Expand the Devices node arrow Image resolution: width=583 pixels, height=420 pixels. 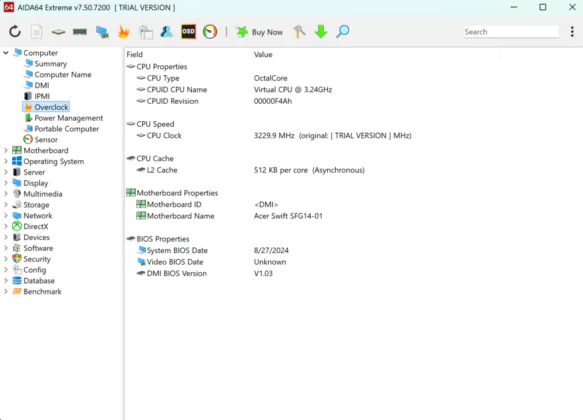6,237
